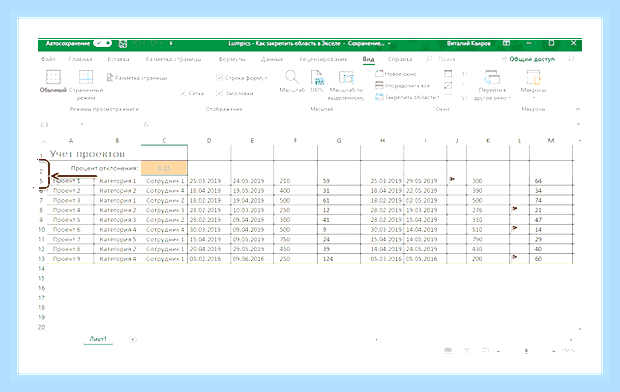Click status bar Page Layout view icon
Image resolution: width=620 pixels, height=392 pixels.
click(467, 350)
